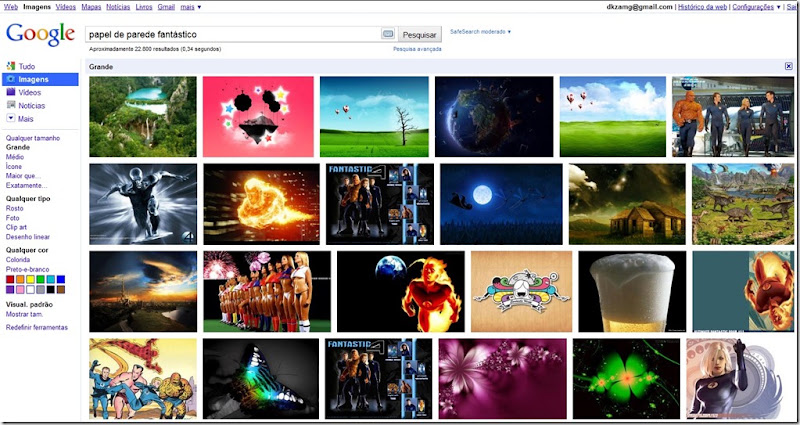This screenshot has width=800, height=425.
Task: Filter images by Desenho linear type
Action: (x=28, y=237)
